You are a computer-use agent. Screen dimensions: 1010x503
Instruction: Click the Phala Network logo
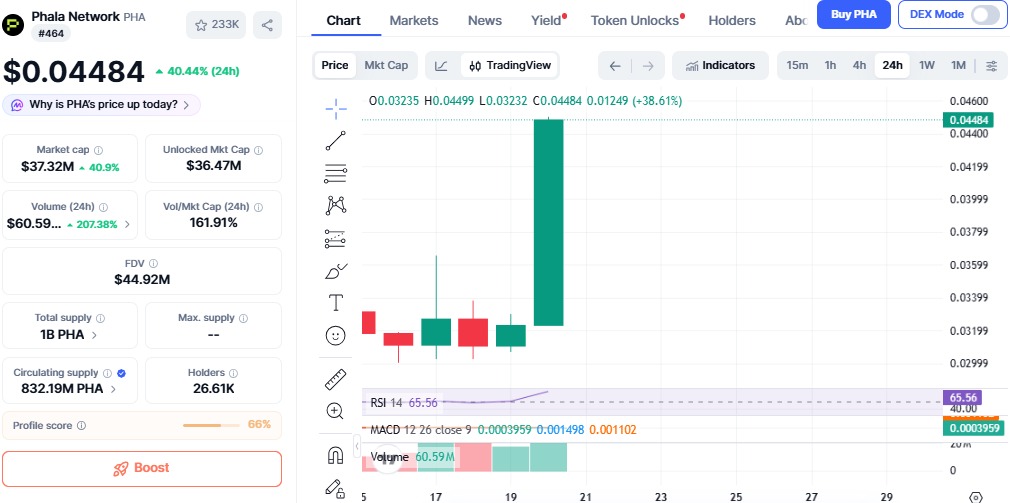pos(14,25)
